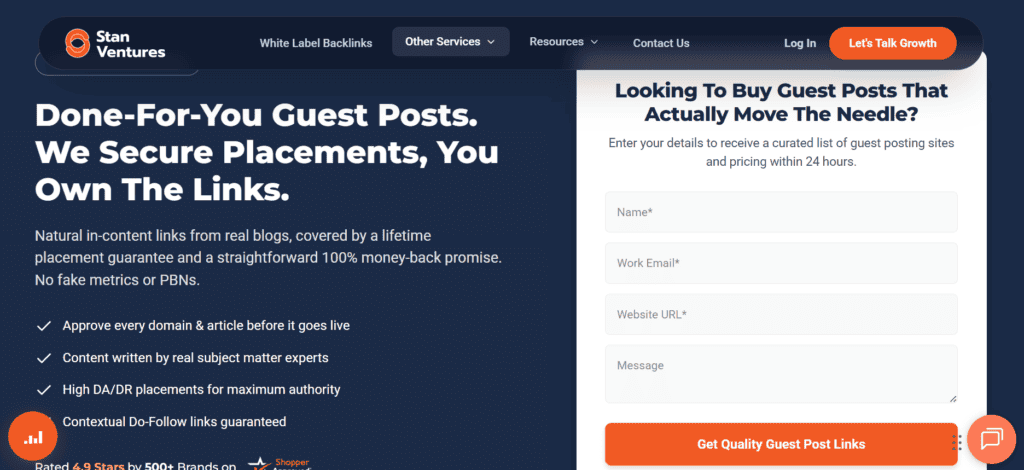The image size is (1024, 470).
Task: Click the Log In link
Action: 800,43
